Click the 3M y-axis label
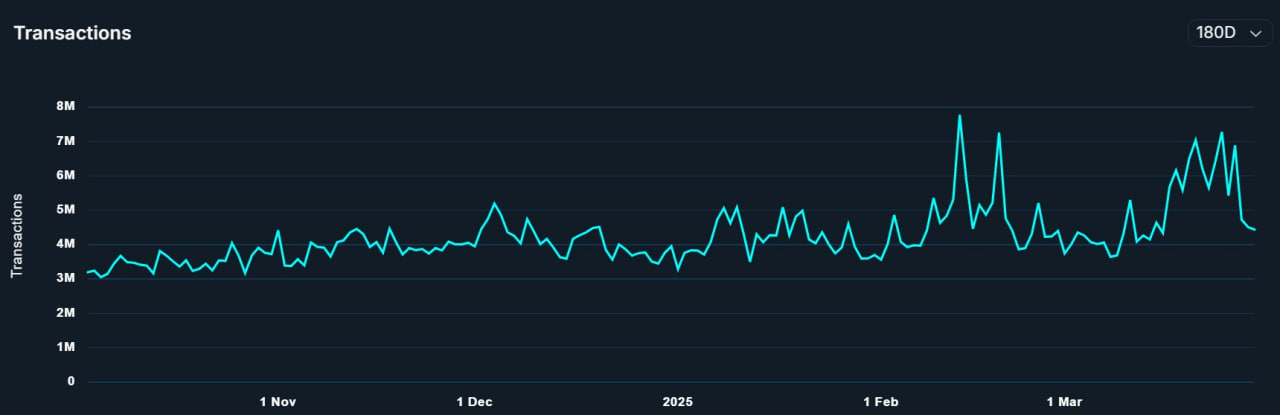 (x=65, y=279)
